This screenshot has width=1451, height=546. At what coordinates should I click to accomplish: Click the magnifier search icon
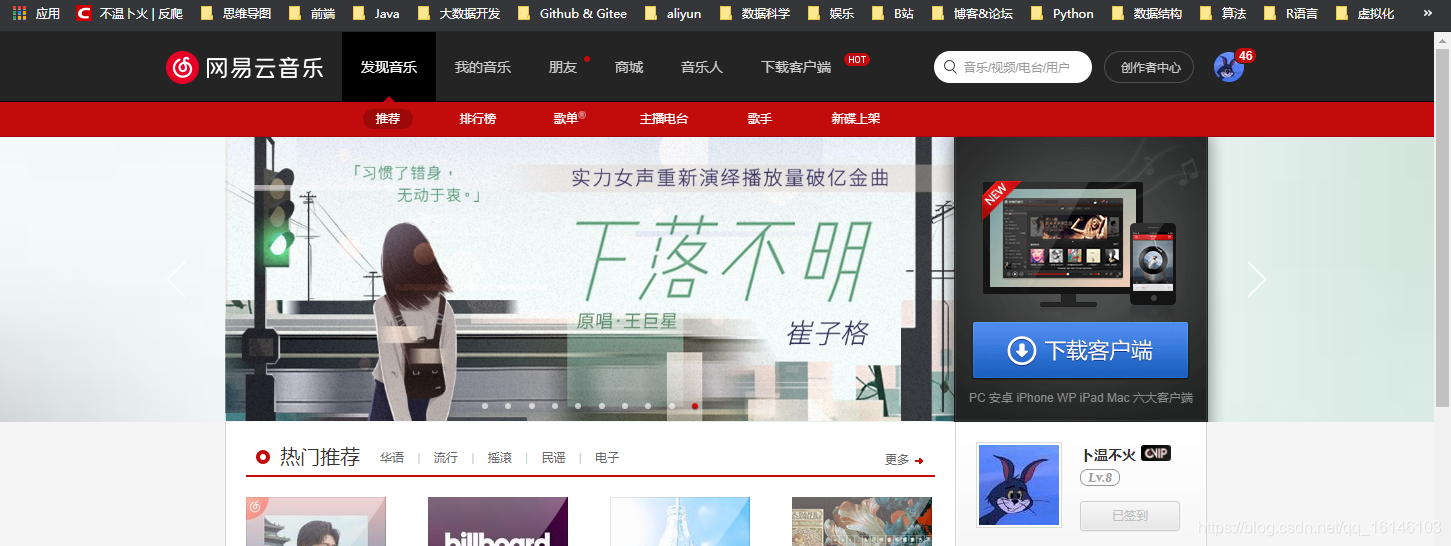(x=949, y=68)
